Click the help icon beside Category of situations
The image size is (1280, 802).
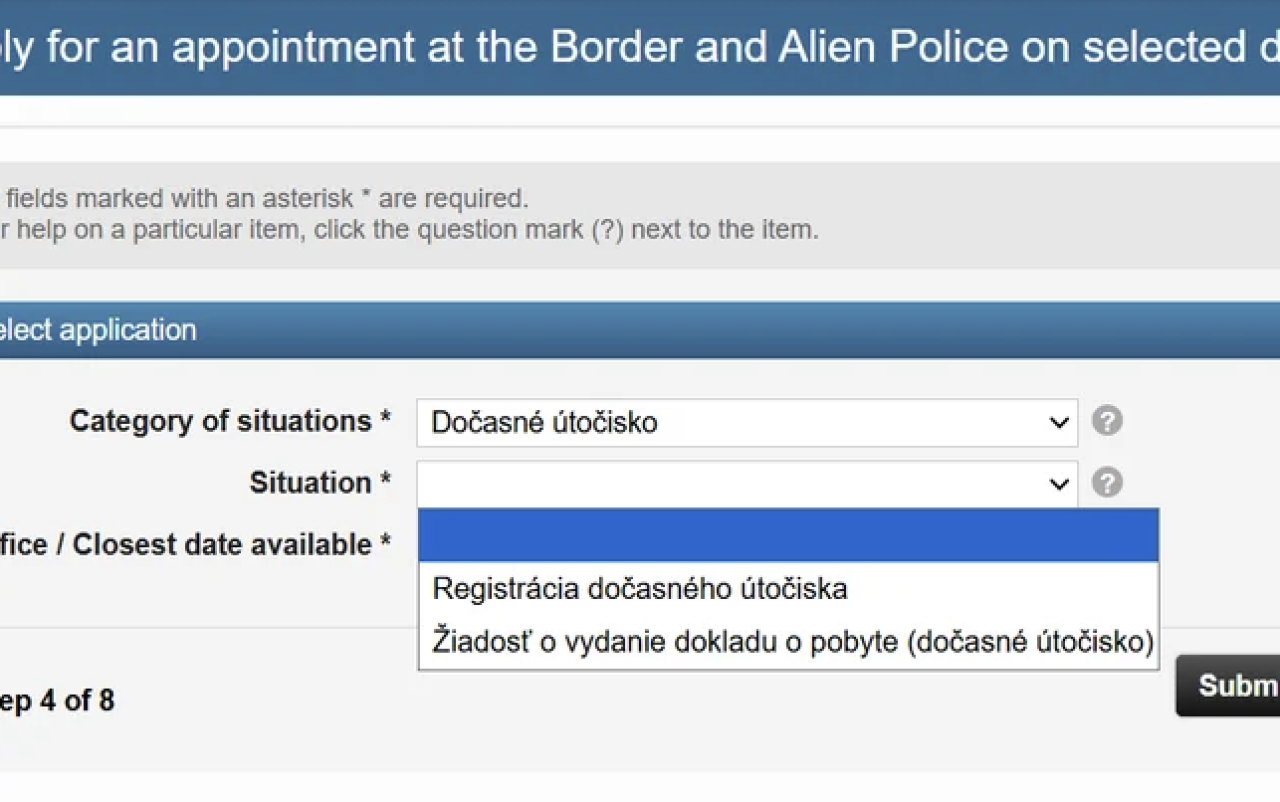(x=1106, y=421)
